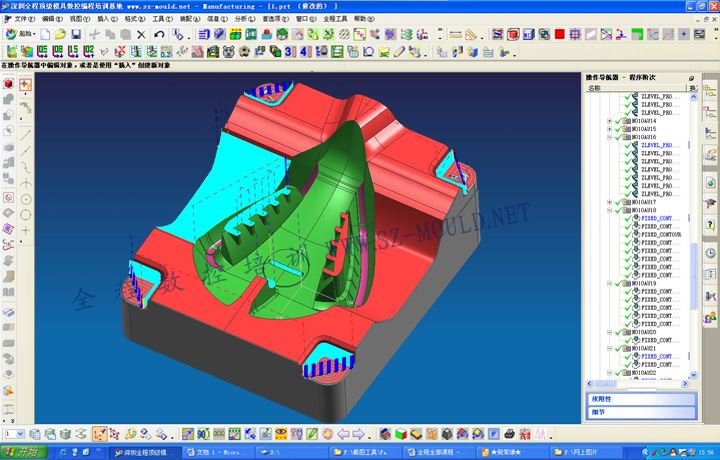
Task: Toggle the selection filter plus-cursor icon
Action: (25, 84)
